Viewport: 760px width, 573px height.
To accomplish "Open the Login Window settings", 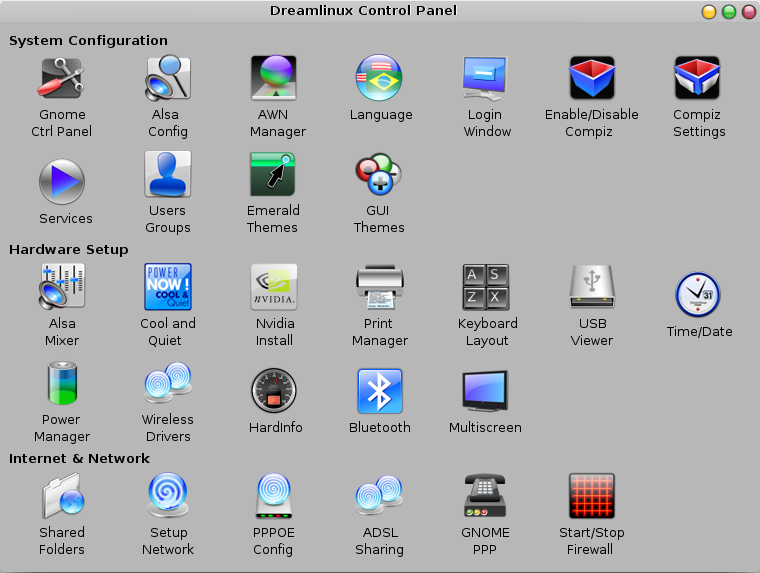I will point(487,78).
